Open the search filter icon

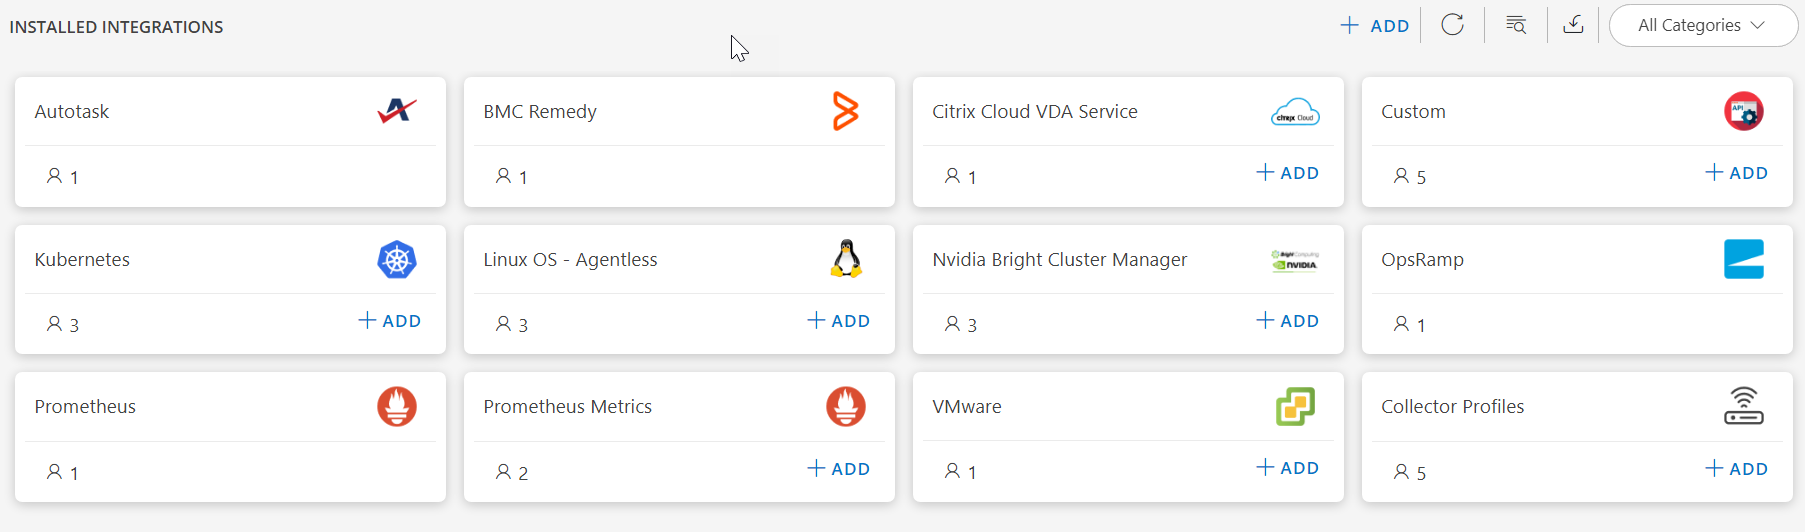click(1516, 25)
